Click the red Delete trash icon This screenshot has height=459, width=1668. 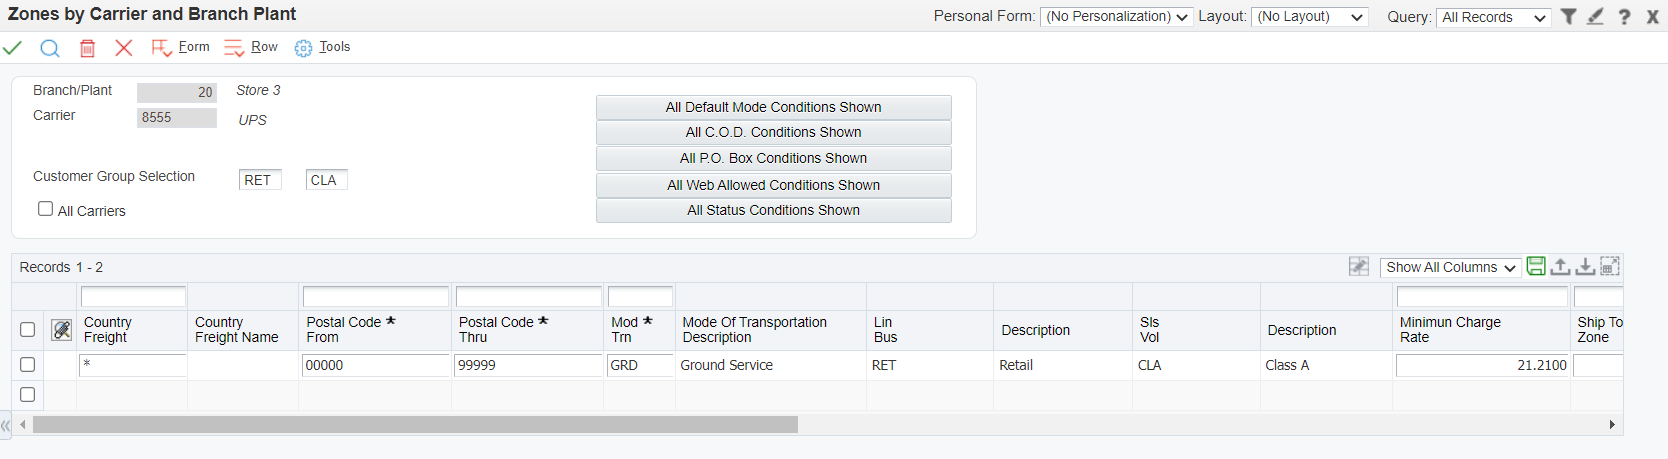coord(88,48)
